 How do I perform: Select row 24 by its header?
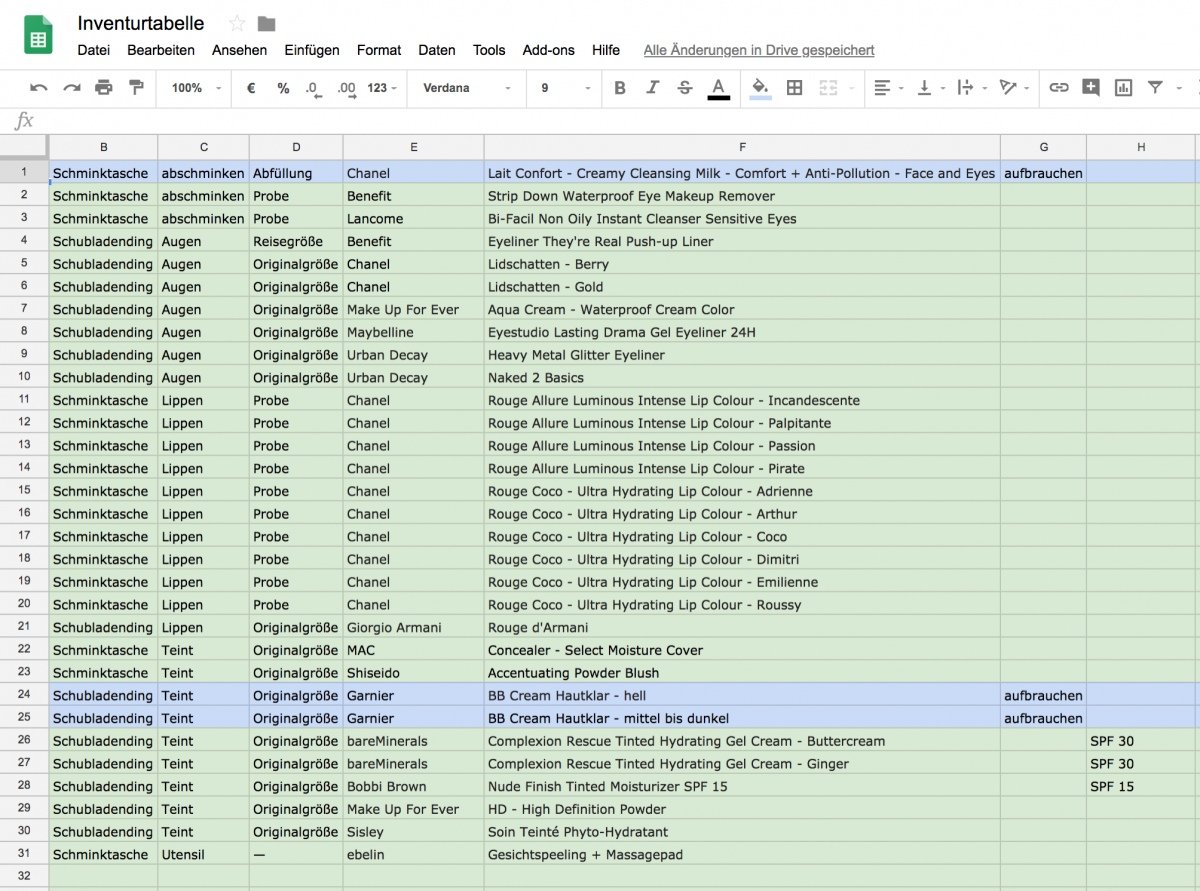point(24,695)
